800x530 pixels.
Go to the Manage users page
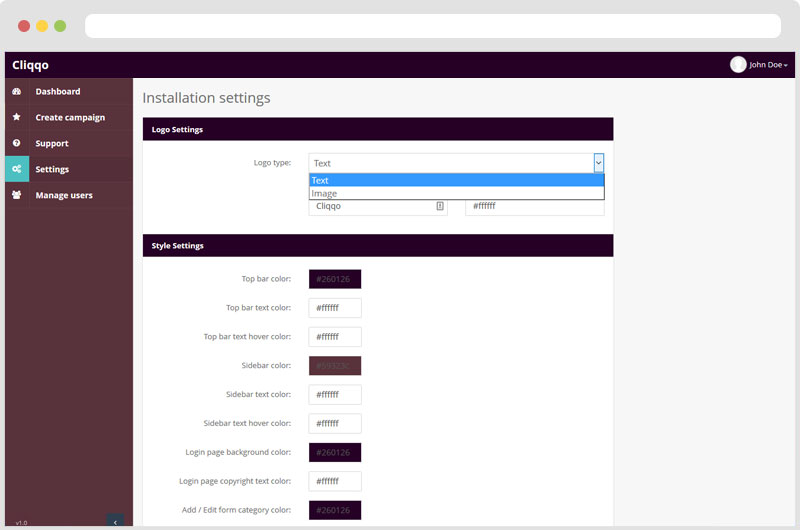64,196
